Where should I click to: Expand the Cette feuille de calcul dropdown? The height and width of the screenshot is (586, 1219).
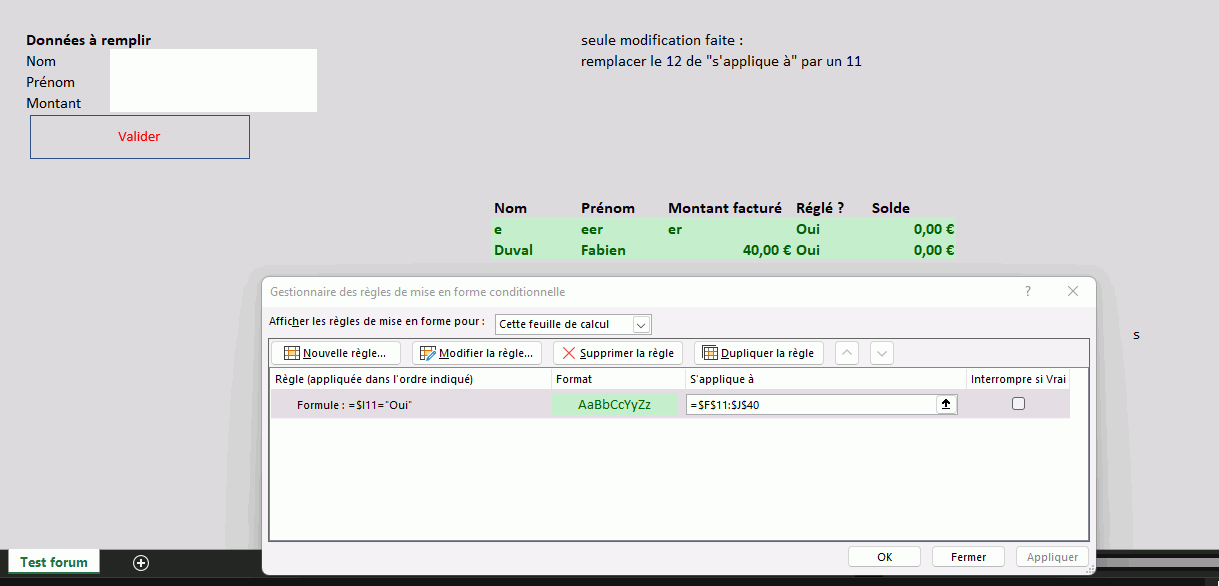(640, 324)
